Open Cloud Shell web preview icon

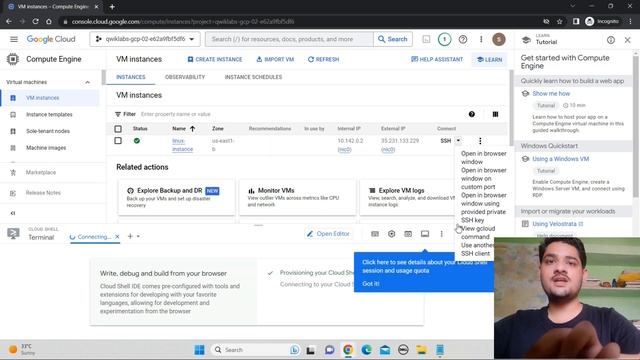click(x=408, y=234)
